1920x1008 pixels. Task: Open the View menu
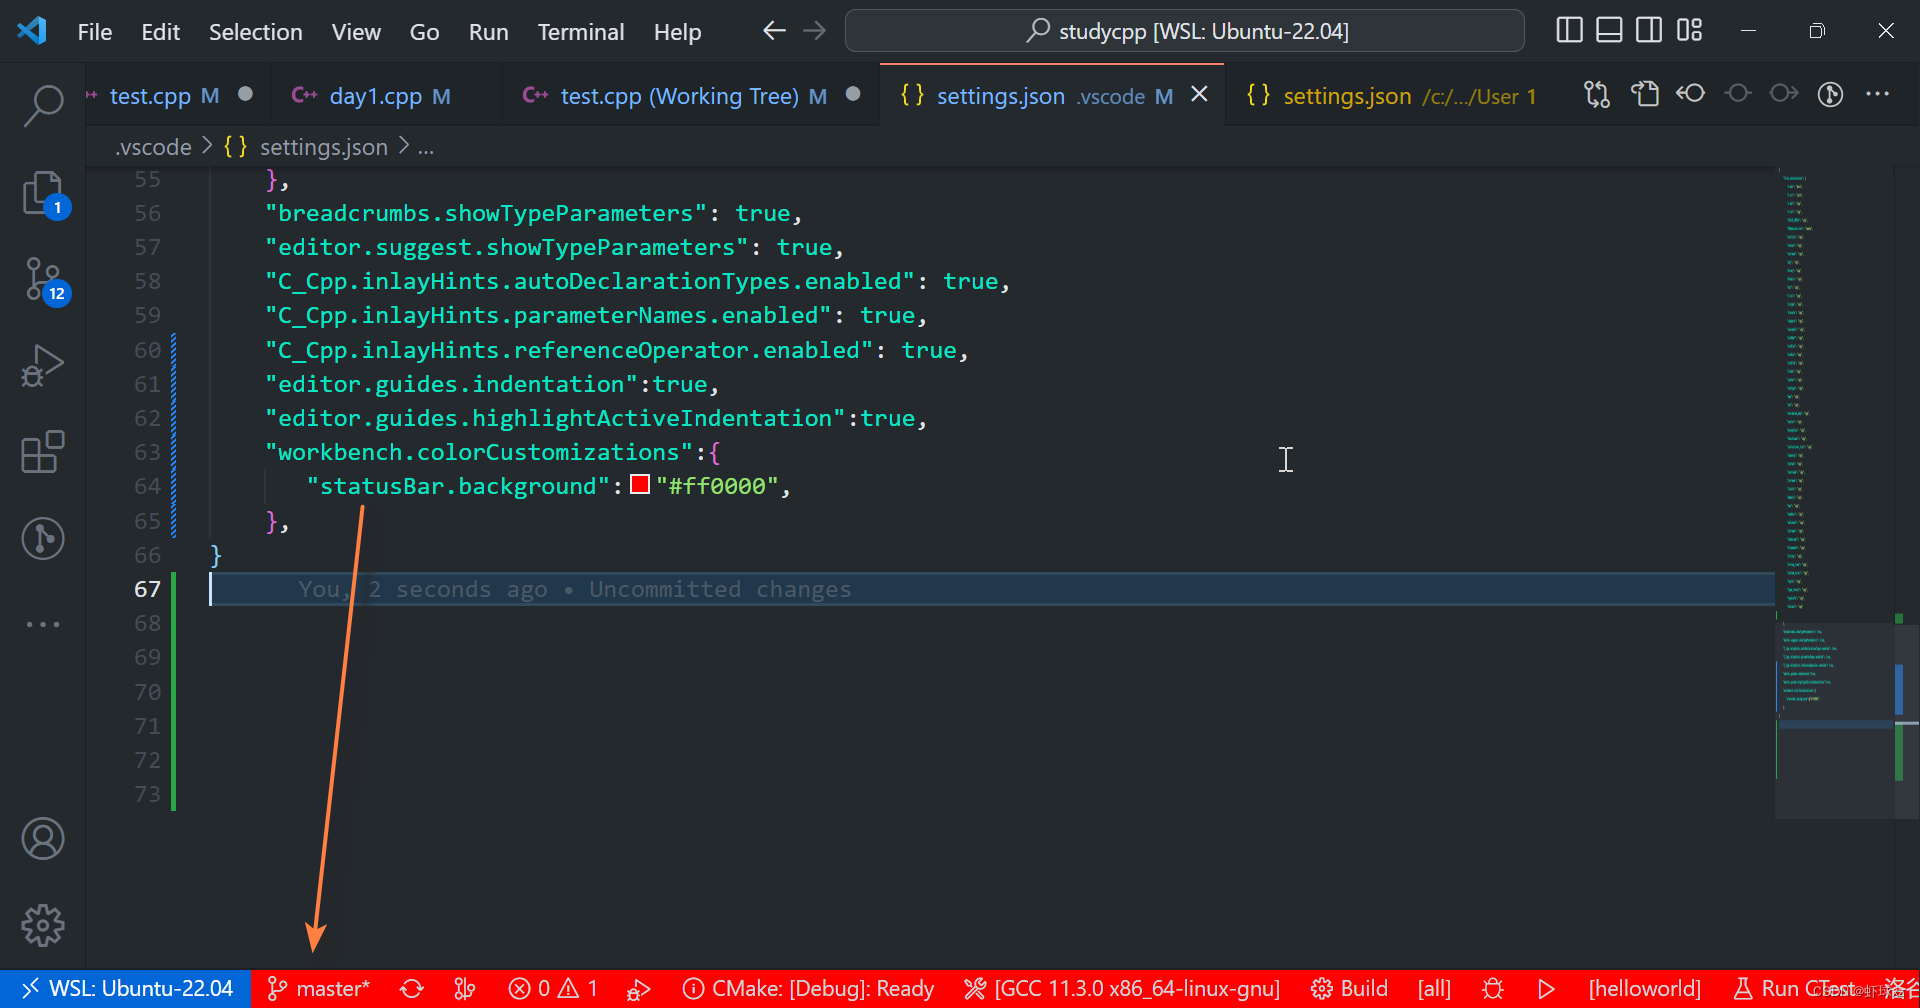(x=356, y=32)
